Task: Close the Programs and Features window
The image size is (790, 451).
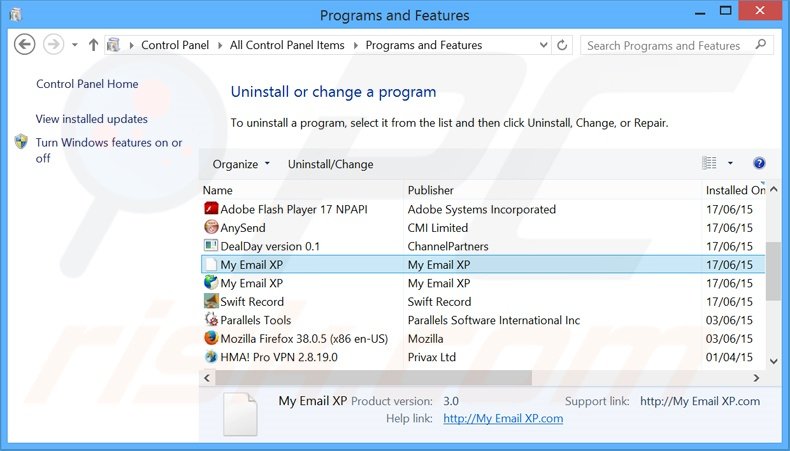Action: [760, 11]
